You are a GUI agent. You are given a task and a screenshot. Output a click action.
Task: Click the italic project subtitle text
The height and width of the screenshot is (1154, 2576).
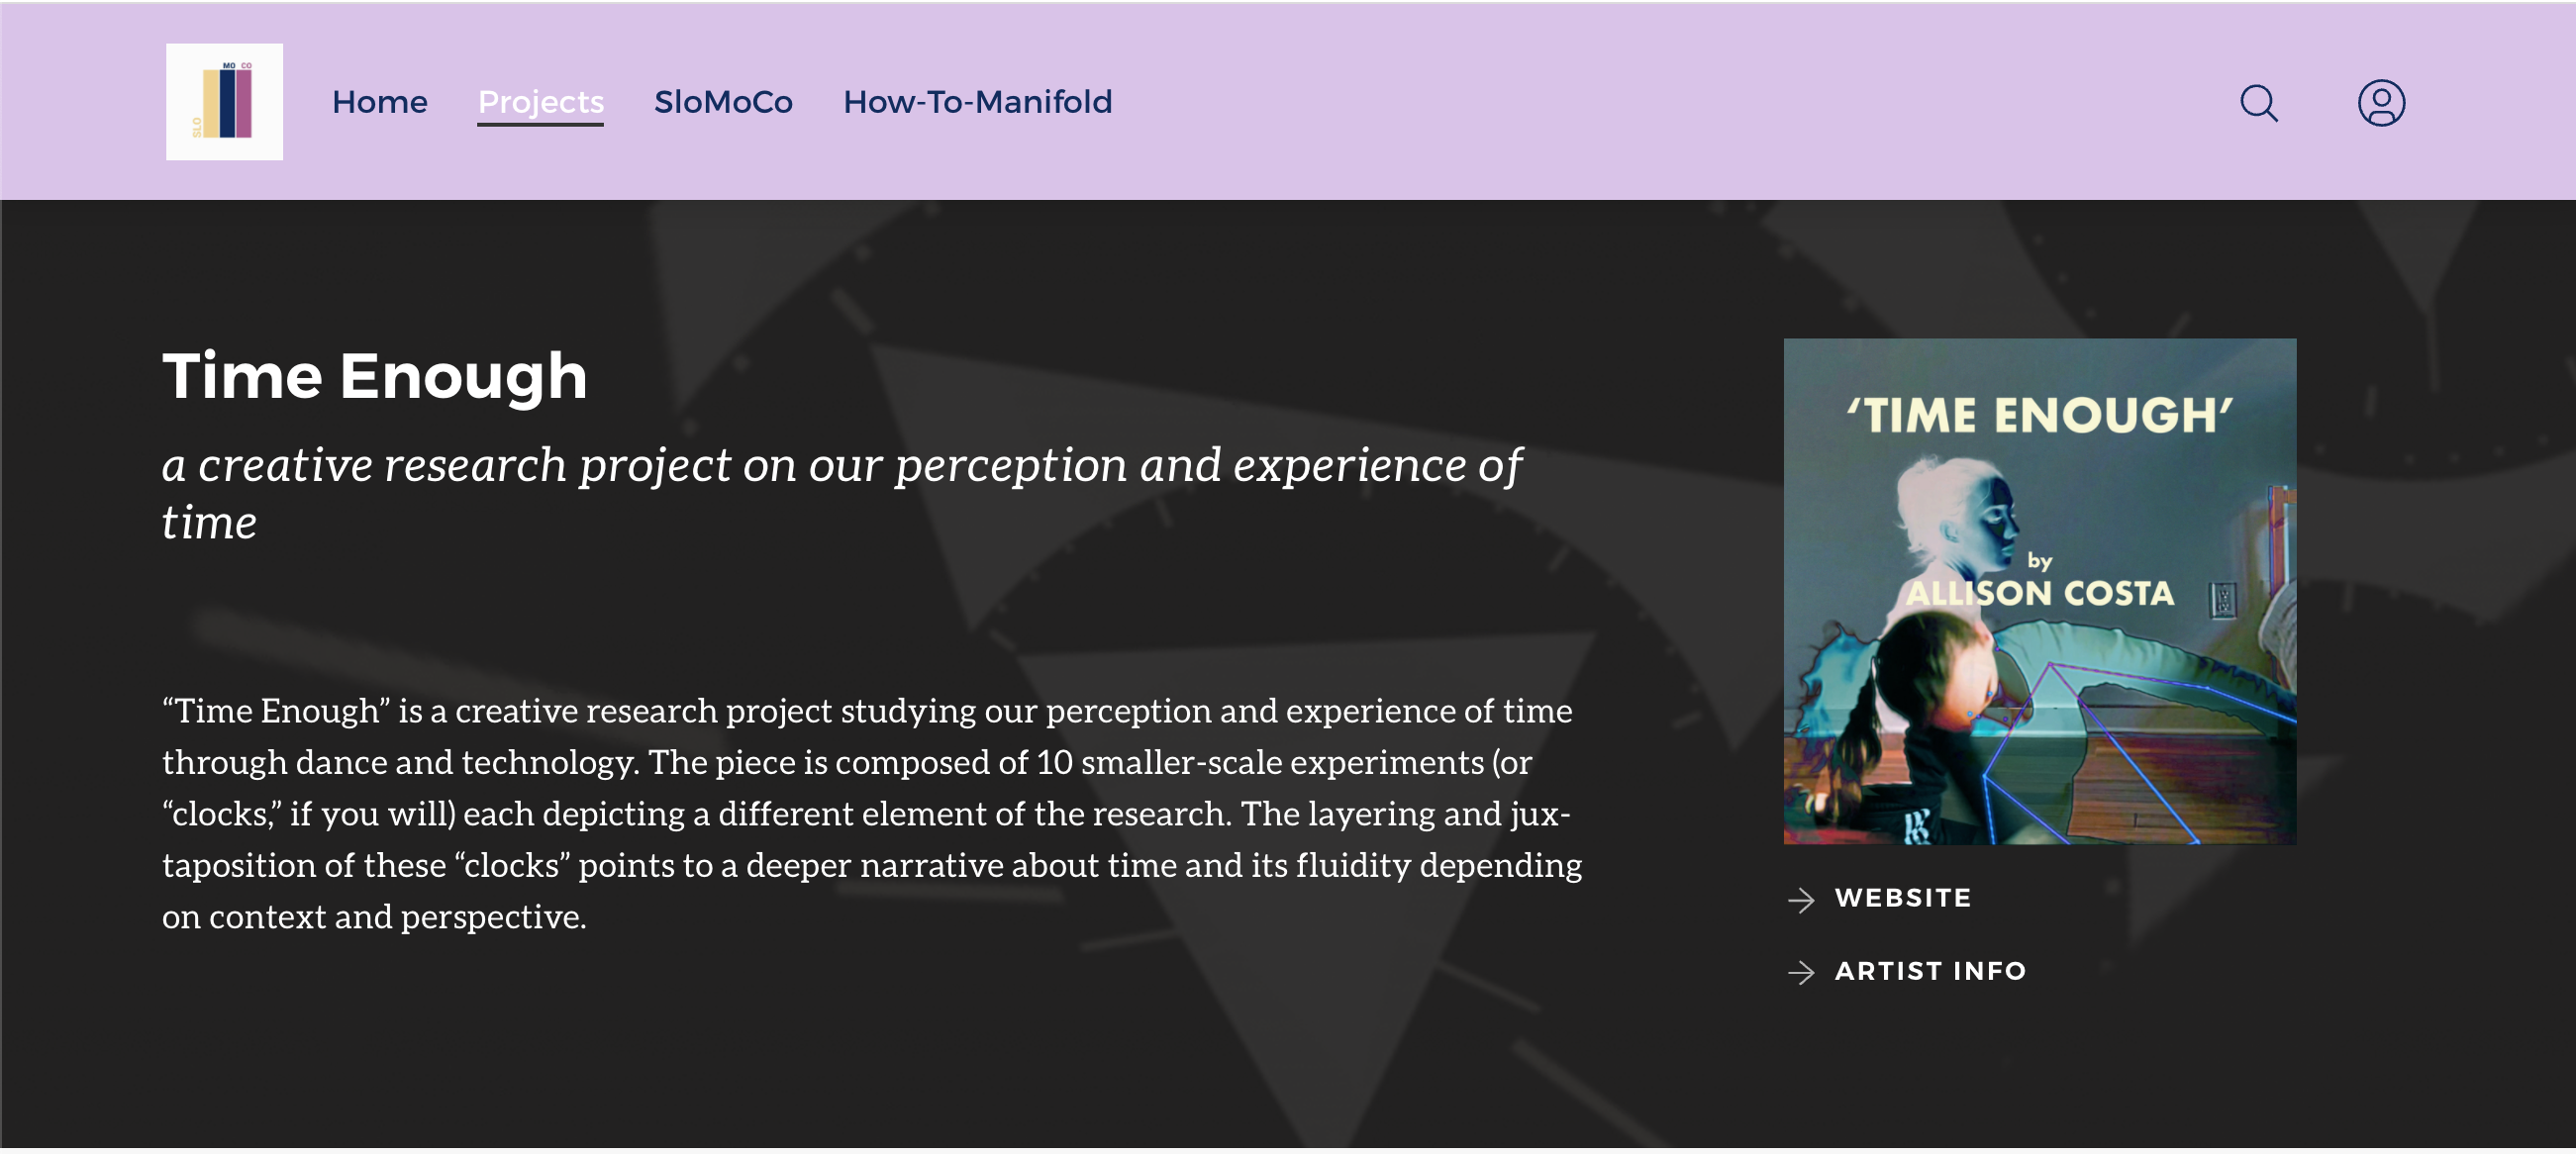click(840, 466)
